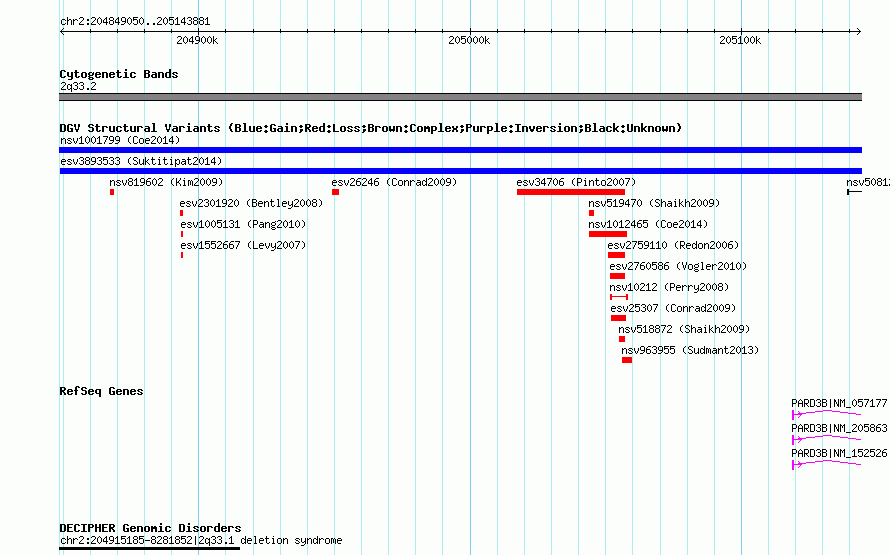Image resolution: width=890 pixels, height=555 pixels.
Task: Click red loss bar below nsv1012465
Action: pyautogui.click(x=608, y=234)
